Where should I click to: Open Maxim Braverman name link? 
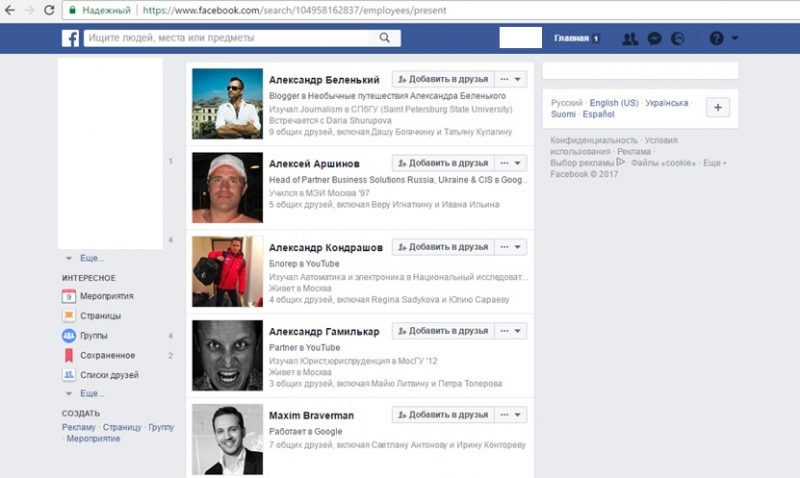(311, 416)
